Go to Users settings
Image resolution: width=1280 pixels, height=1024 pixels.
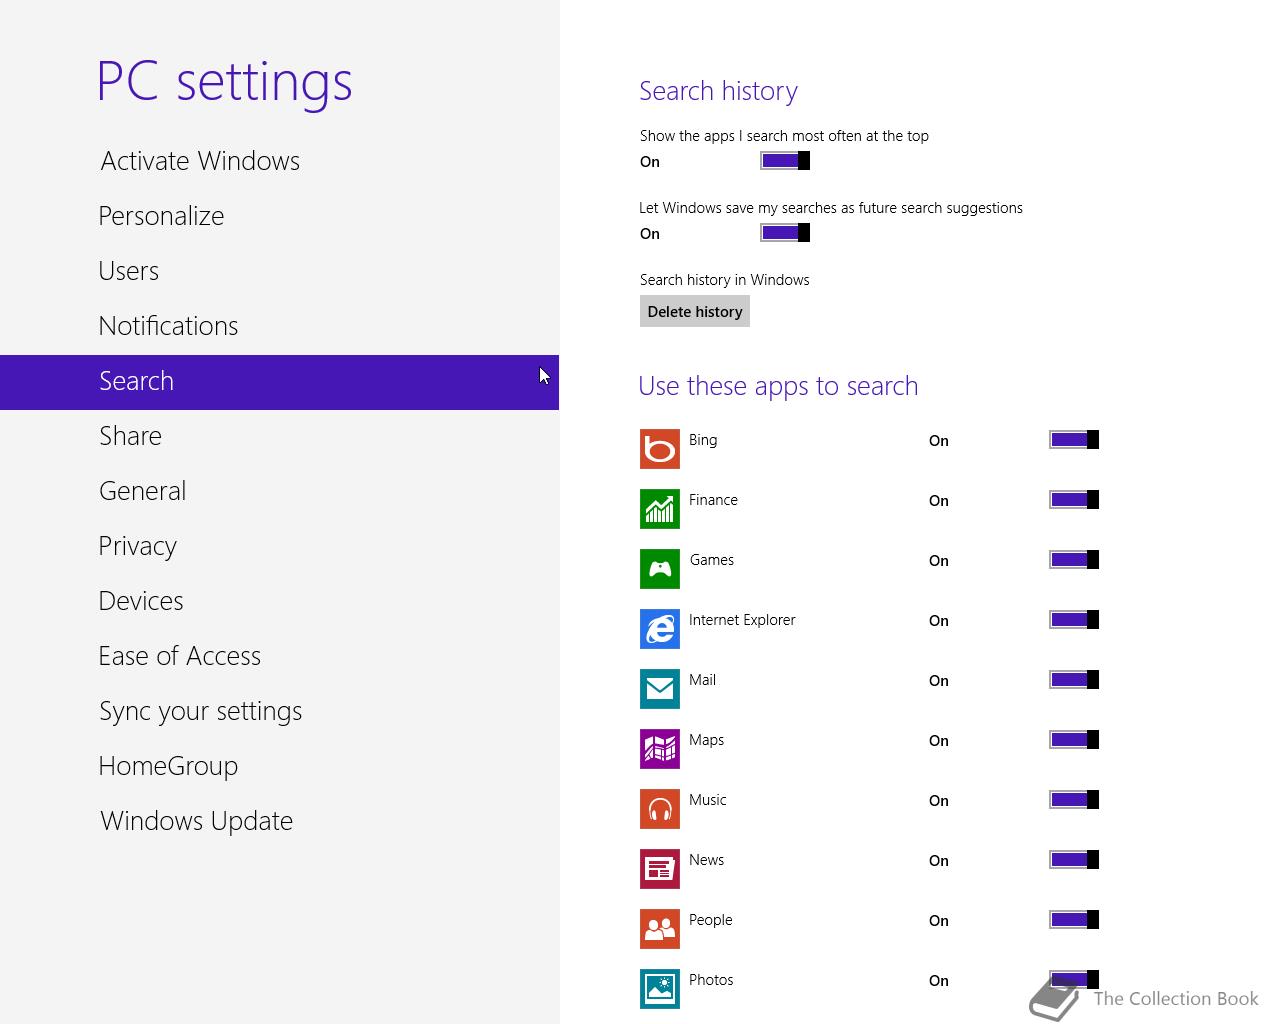tap(279, 271)
